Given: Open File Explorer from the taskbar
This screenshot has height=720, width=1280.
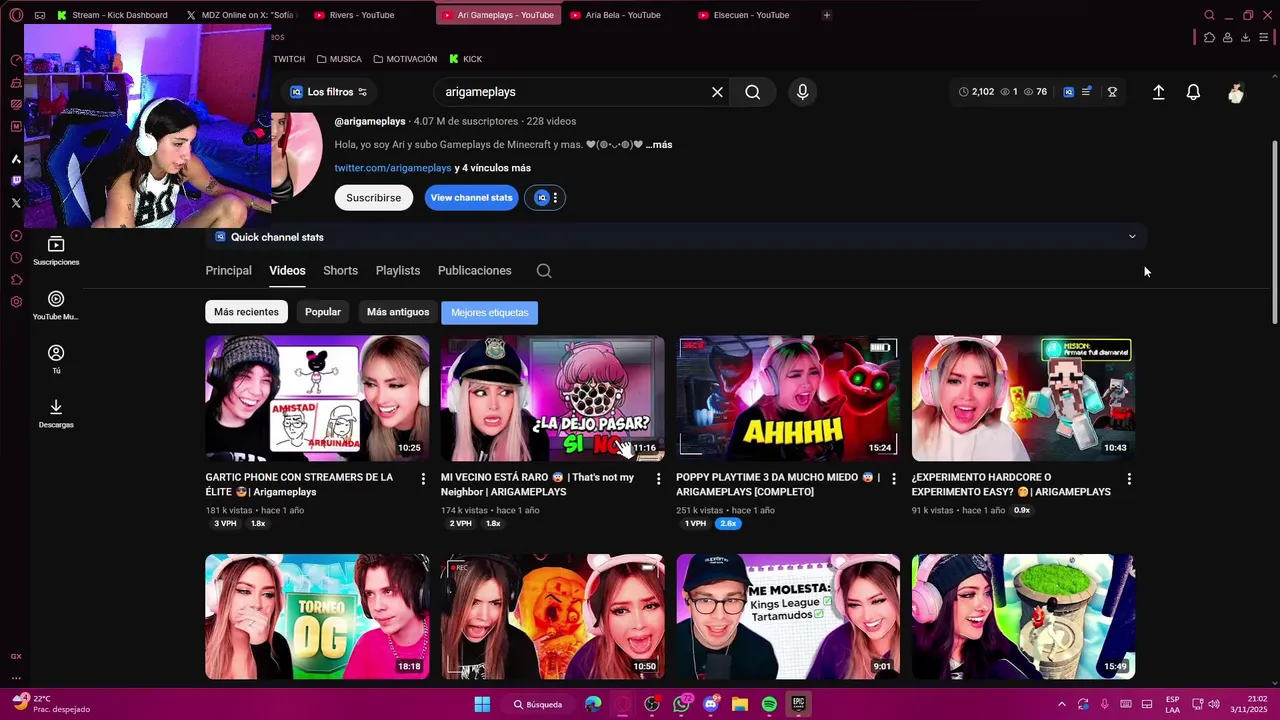Looking at the screenshot, I should (740, 704).
